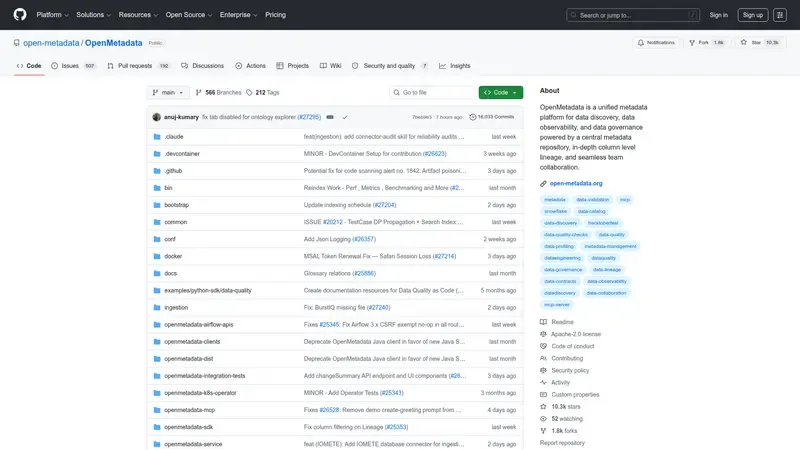Screen dimensions: 800x450
Task: Open the Wiki tab
Action: (331, 66)
